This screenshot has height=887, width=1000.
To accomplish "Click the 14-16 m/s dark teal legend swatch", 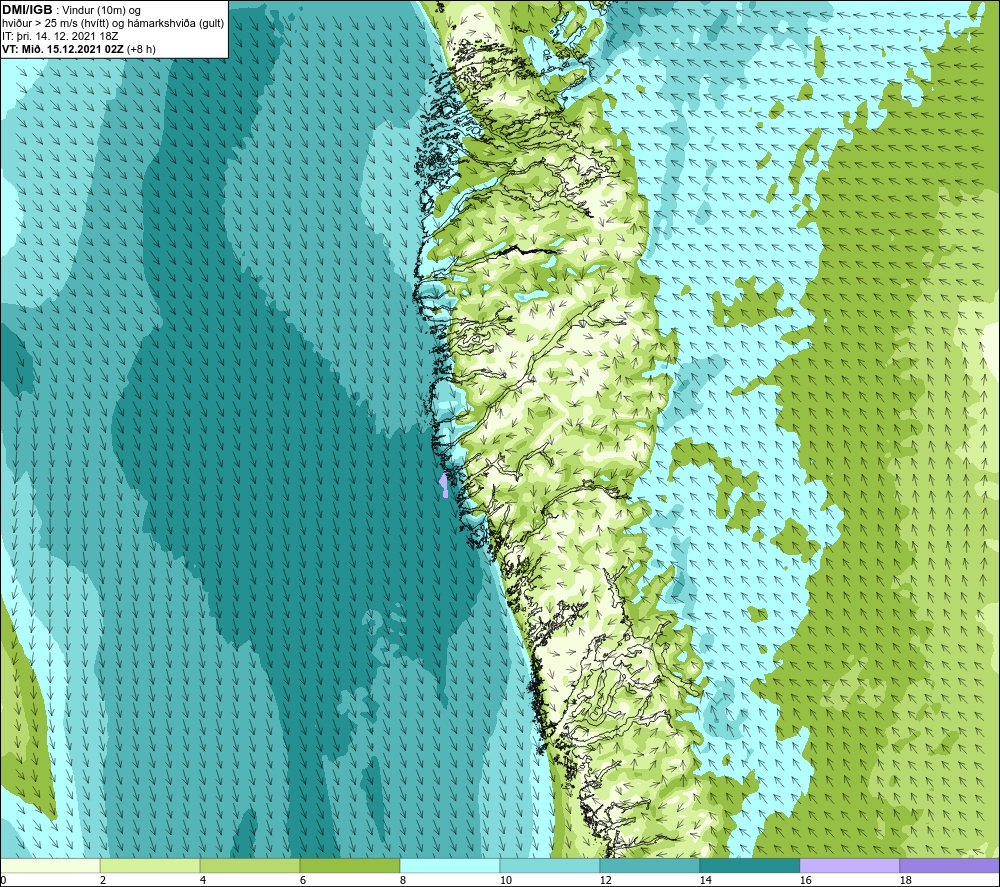I will (749, 865).
